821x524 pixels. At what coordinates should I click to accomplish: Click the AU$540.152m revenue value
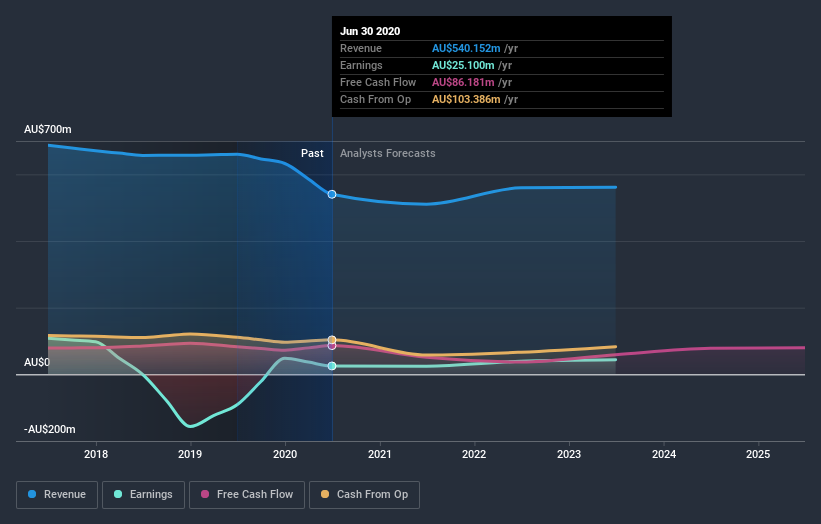click(466, 48)
